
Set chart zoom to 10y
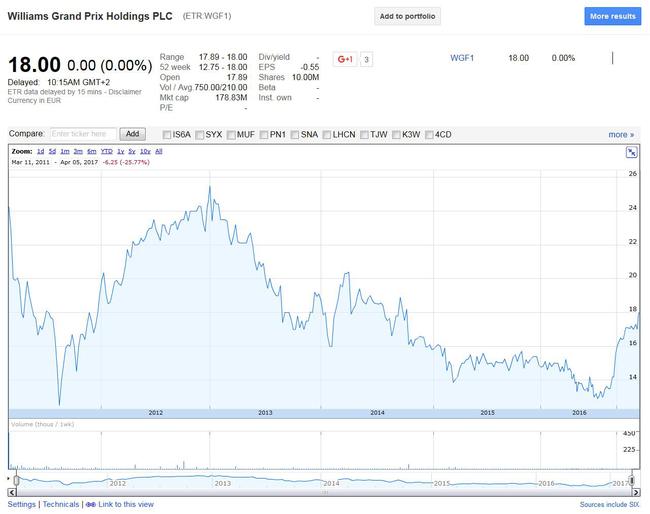coord(145,151)
